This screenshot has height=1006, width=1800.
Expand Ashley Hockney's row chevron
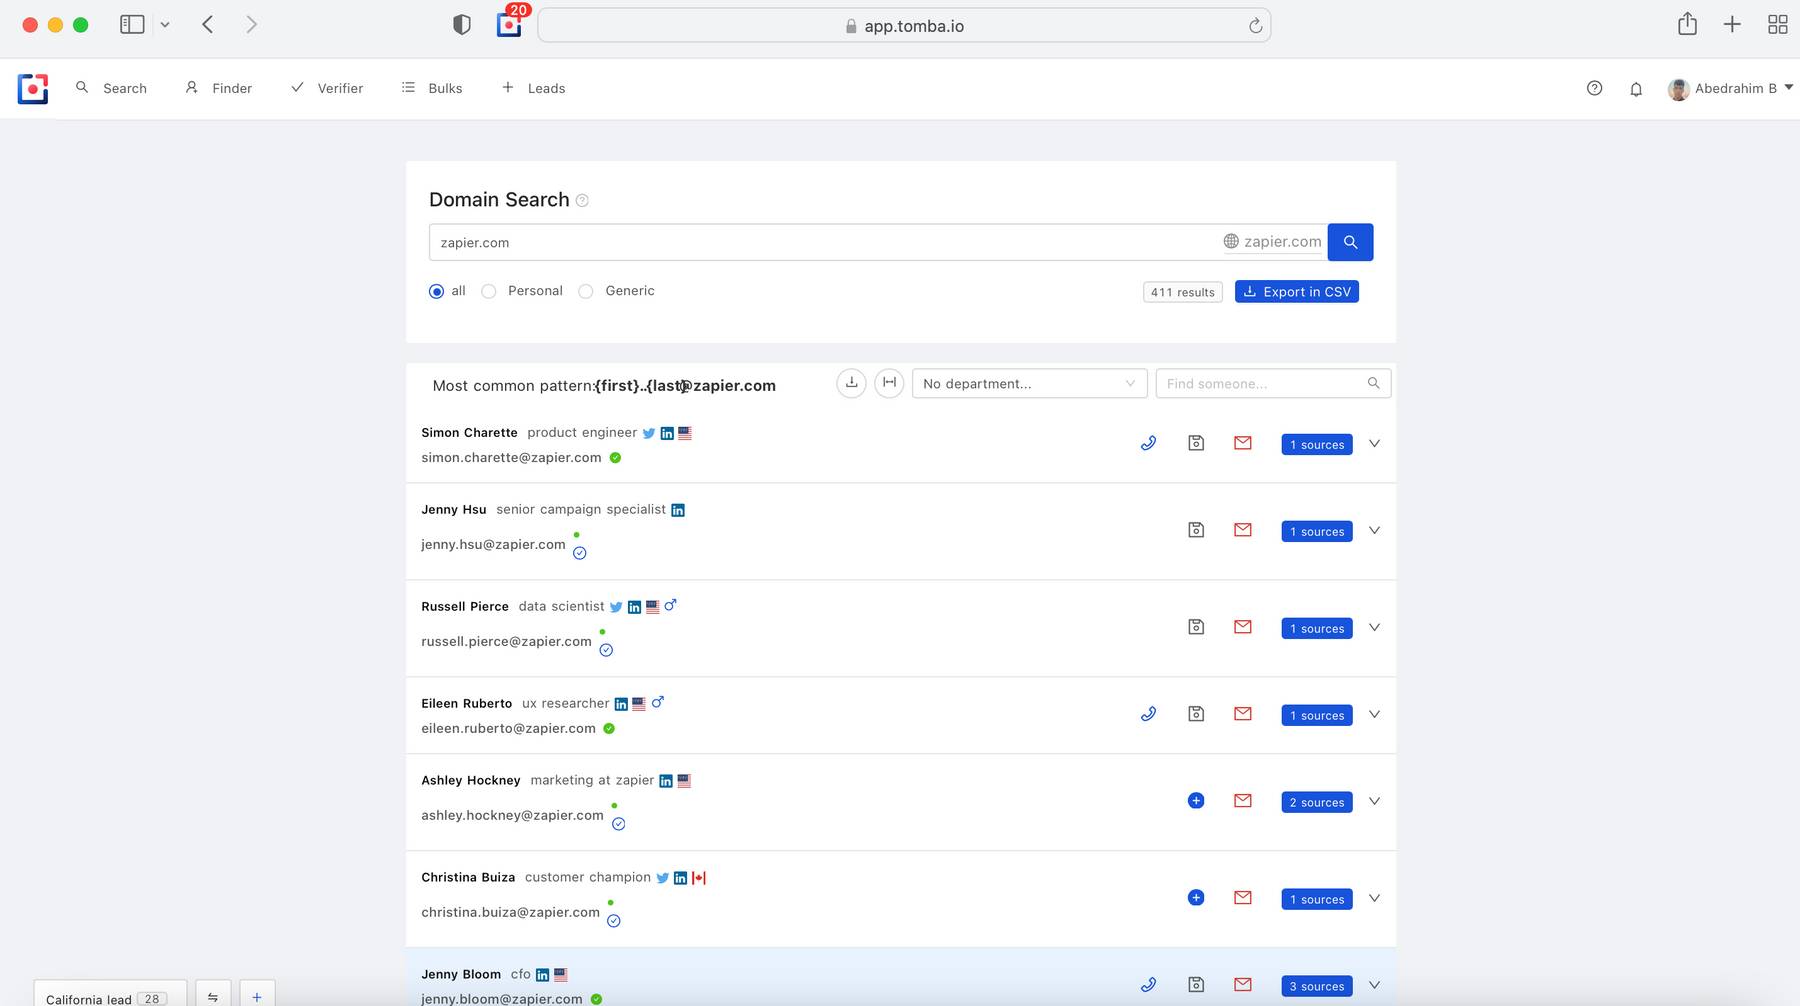tap(1374, 801)
